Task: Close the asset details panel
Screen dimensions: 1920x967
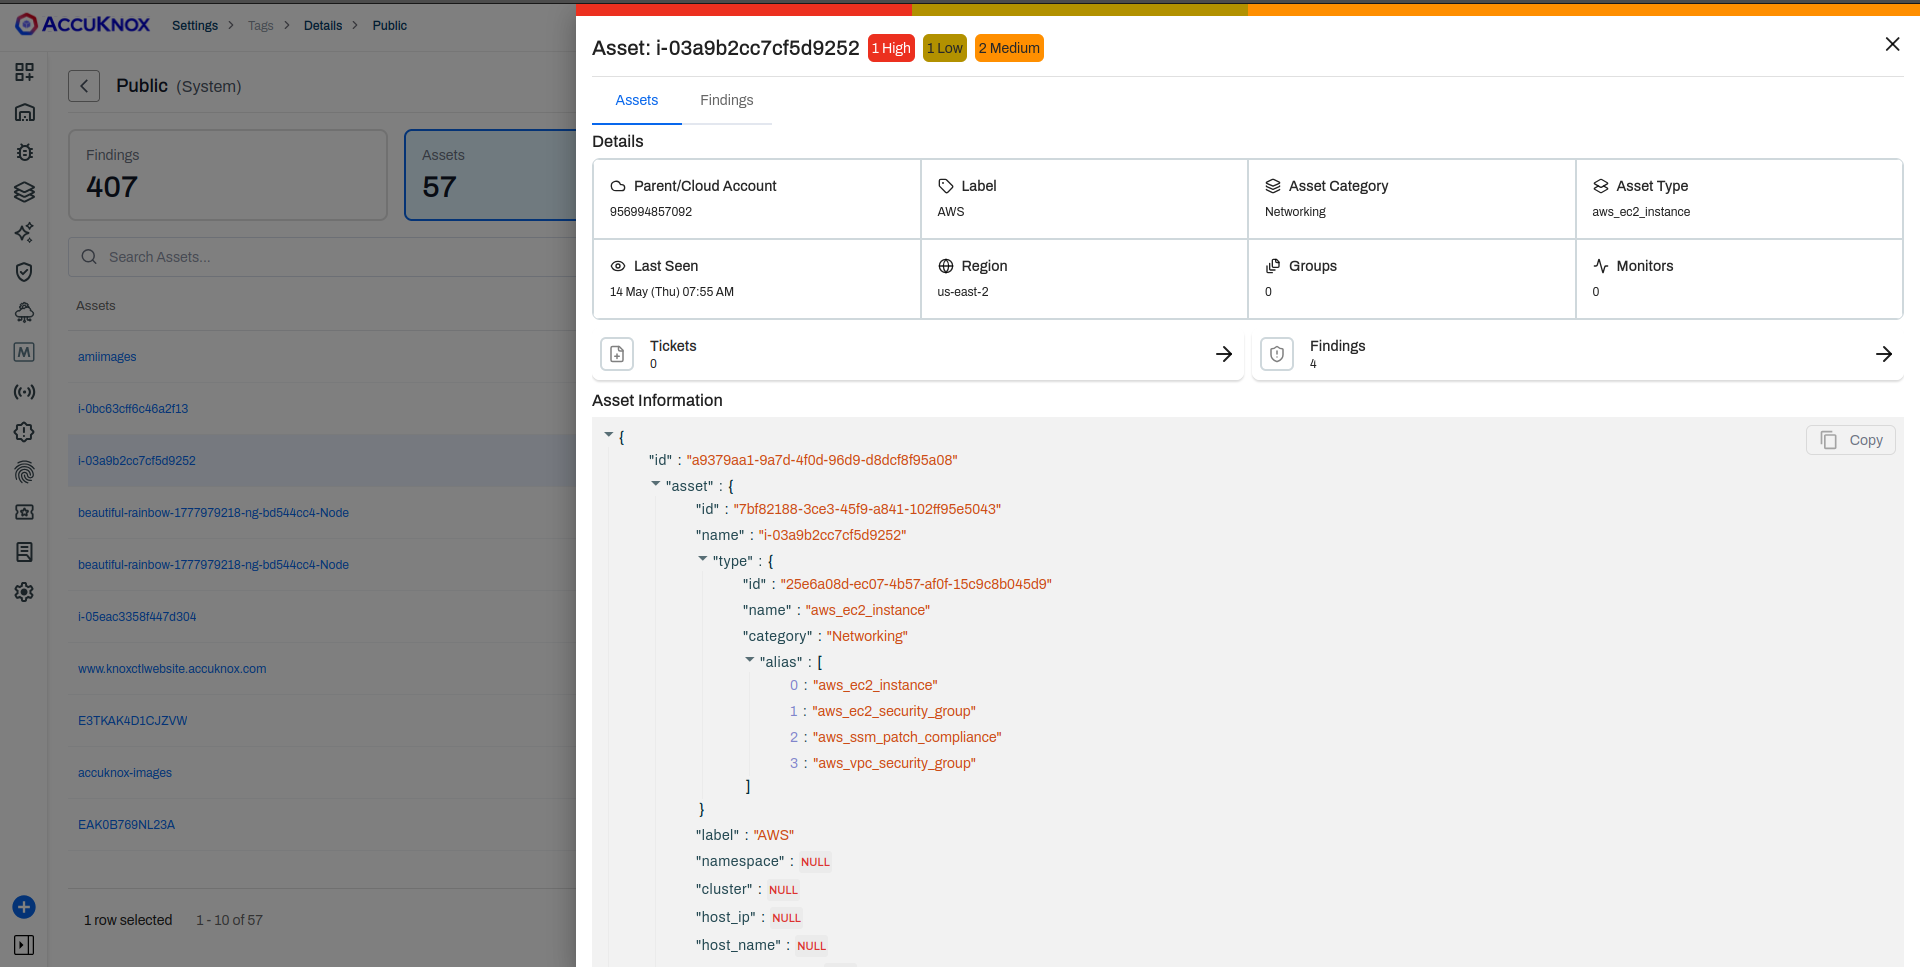Action: (1892, 44)
